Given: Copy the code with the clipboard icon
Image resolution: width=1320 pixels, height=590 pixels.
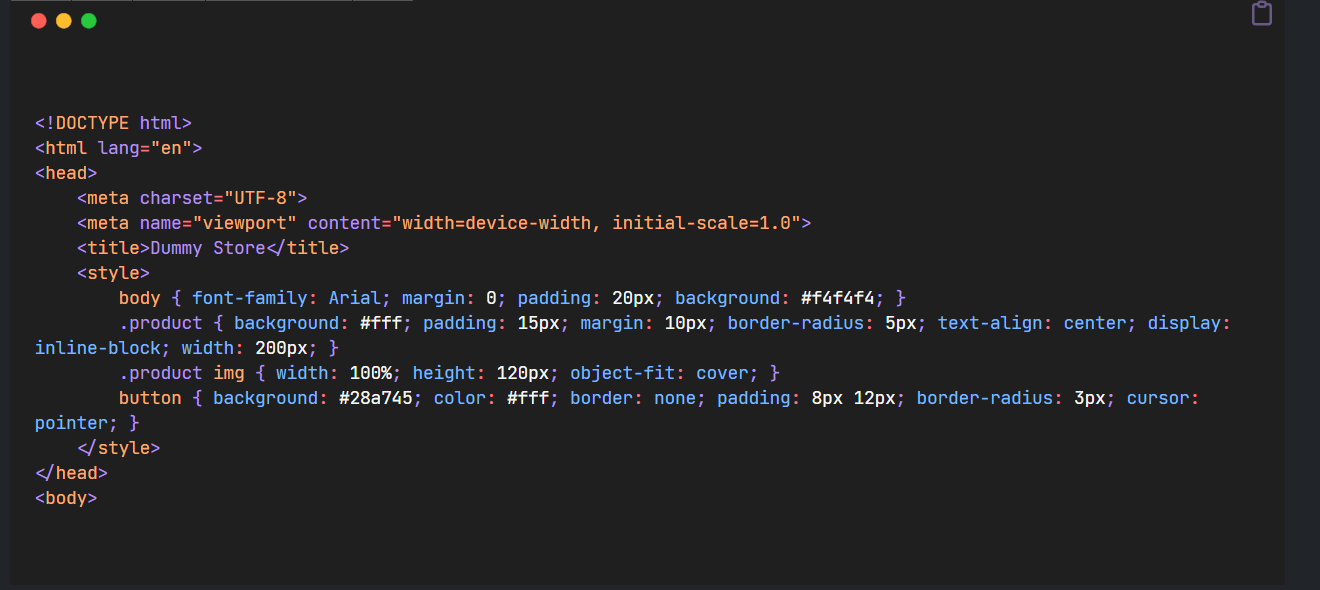Looking at the screenshot, I should (x=1262, y=14).
